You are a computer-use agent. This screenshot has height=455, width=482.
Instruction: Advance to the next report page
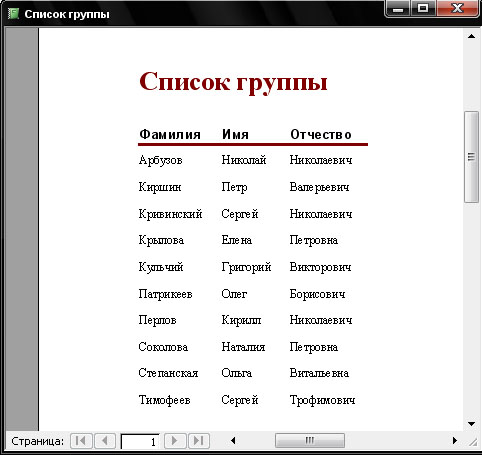[175, 441]
